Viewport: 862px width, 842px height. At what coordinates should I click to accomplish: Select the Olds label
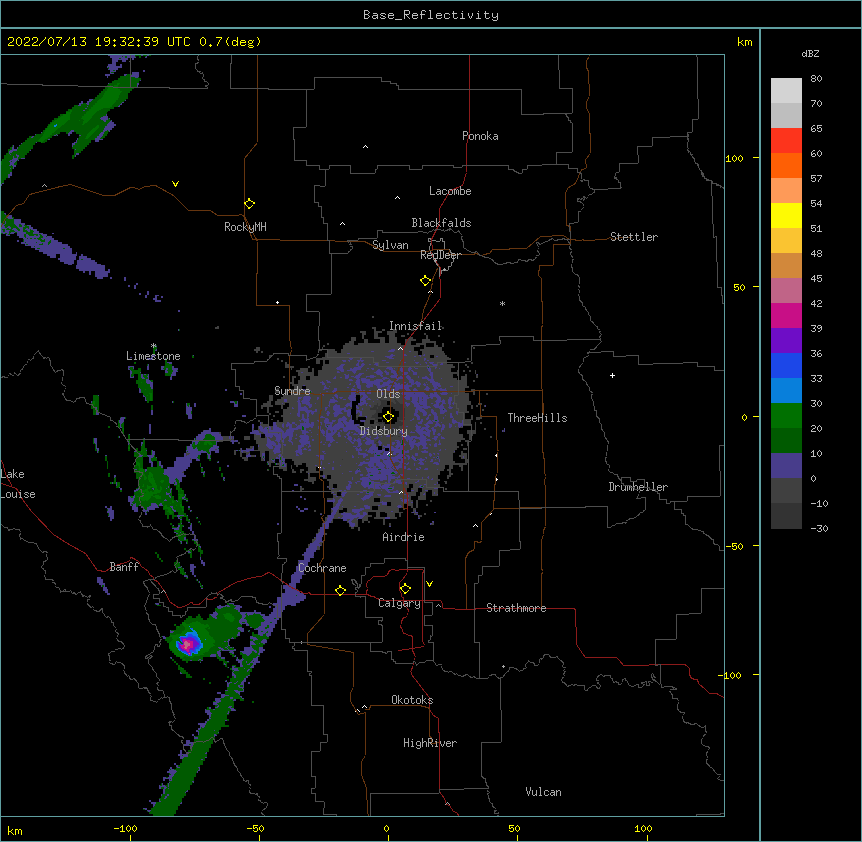click(388, 394)
